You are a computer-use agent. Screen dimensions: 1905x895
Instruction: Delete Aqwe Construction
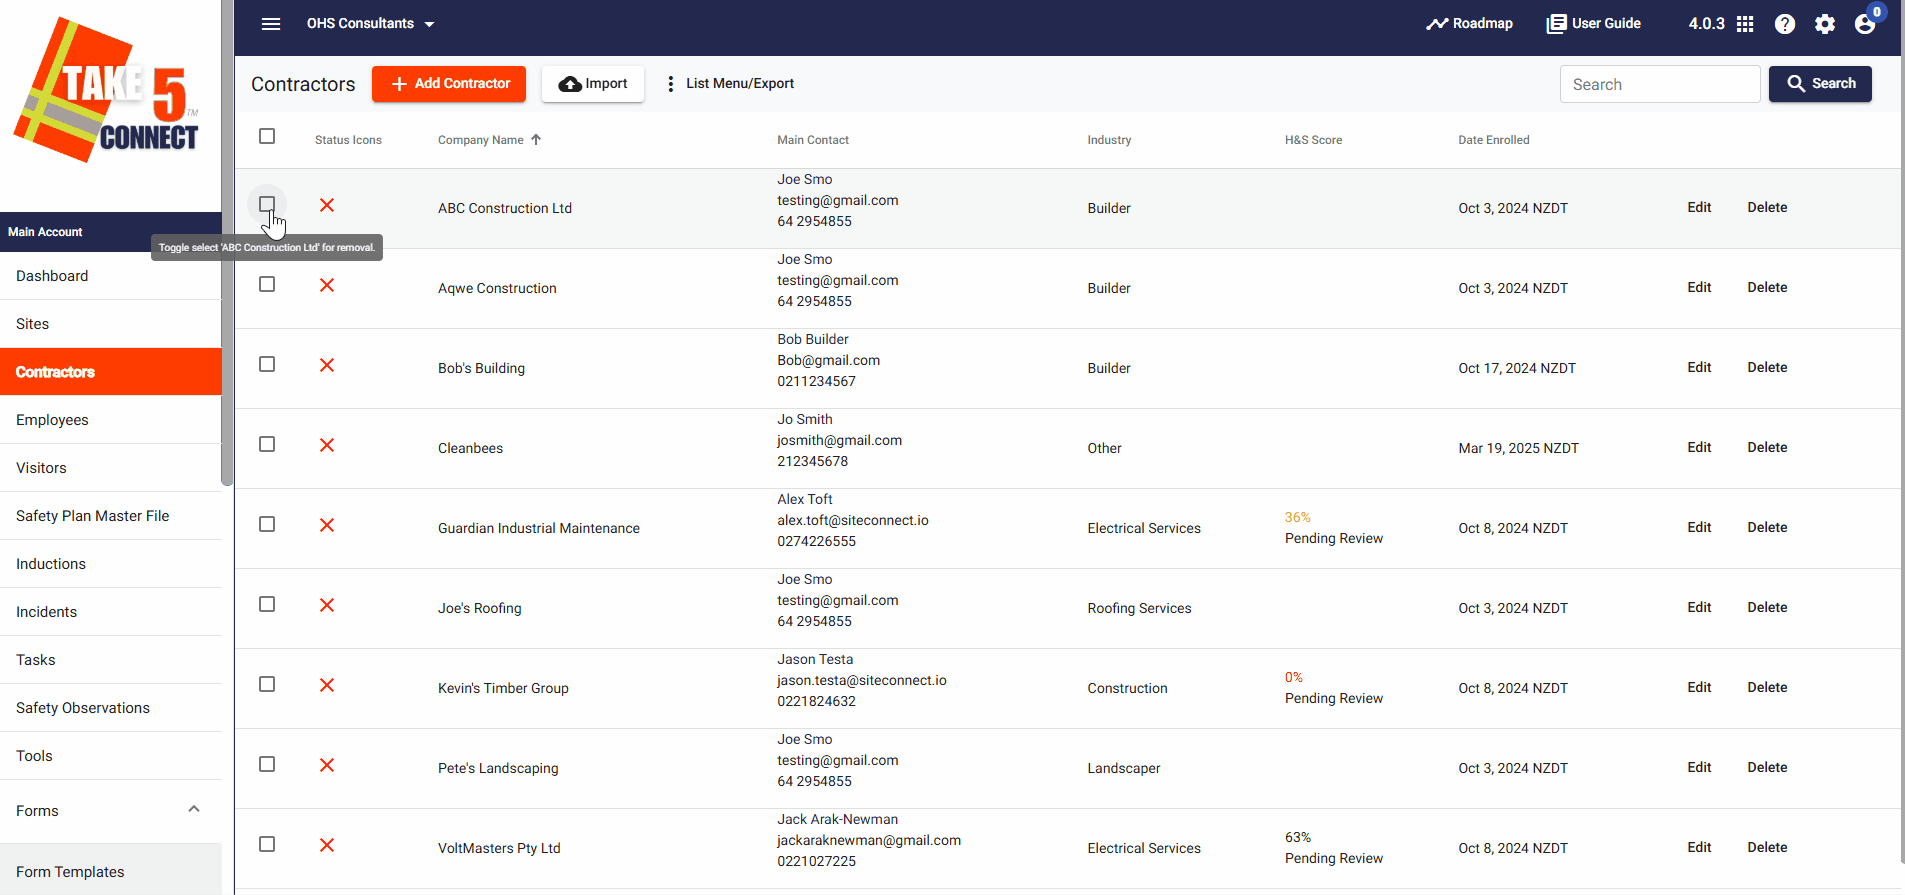point(1767,287)
